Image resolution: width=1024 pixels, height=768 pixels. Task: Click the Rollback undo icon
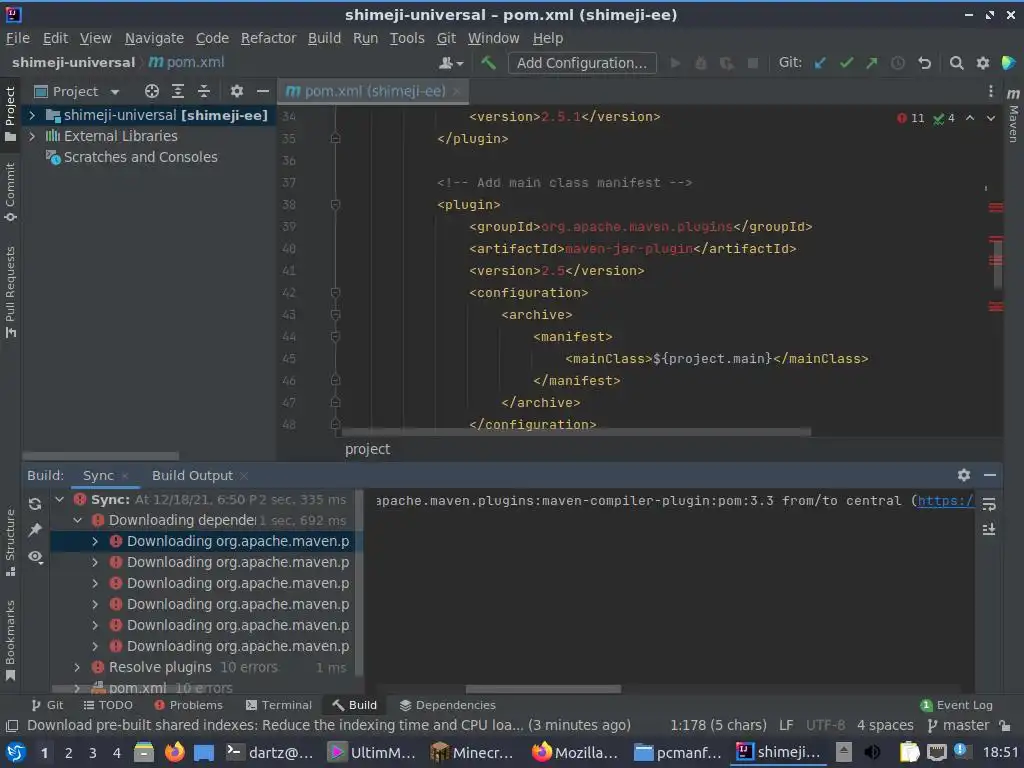924,63
